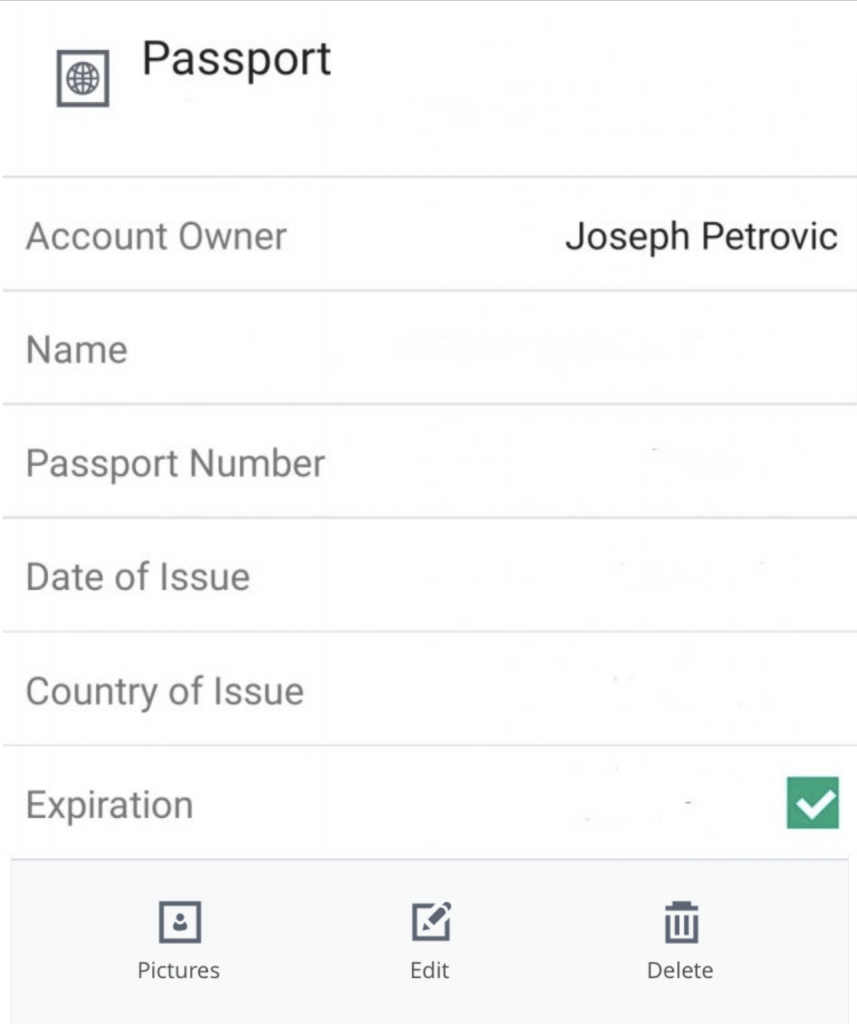
Task: Click the Expiration label
Action: (110, 805)
